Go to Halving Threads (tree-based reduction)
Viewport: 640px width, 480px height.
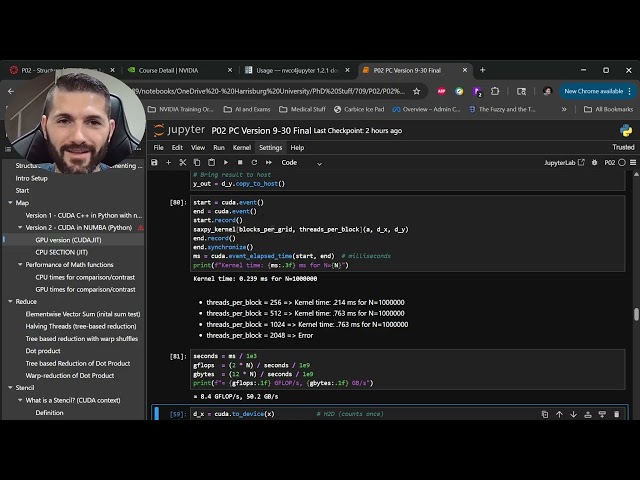pyautogui.click(x=81, y=326)
